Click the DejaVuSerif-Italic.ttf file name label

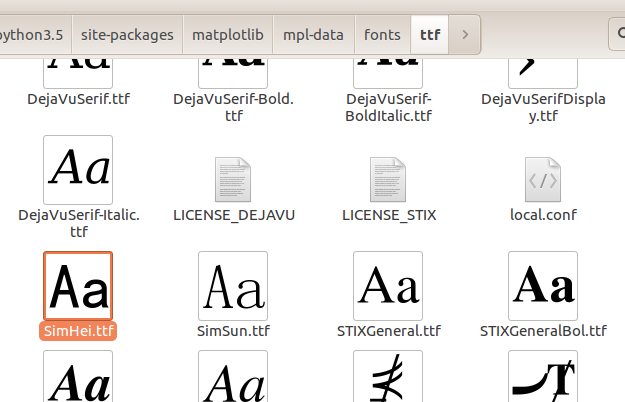coord(79,223)
